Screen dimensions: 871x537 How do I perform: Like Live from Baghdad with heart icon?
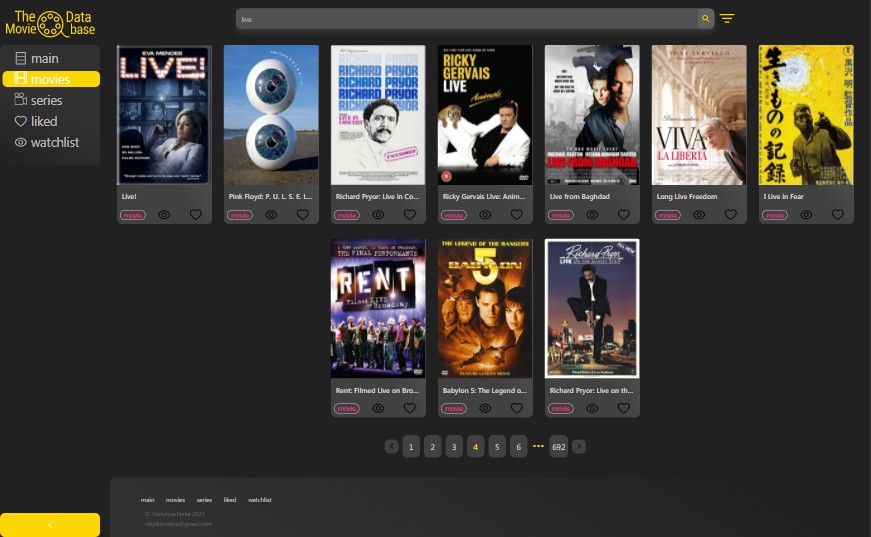tap(624, 214)
